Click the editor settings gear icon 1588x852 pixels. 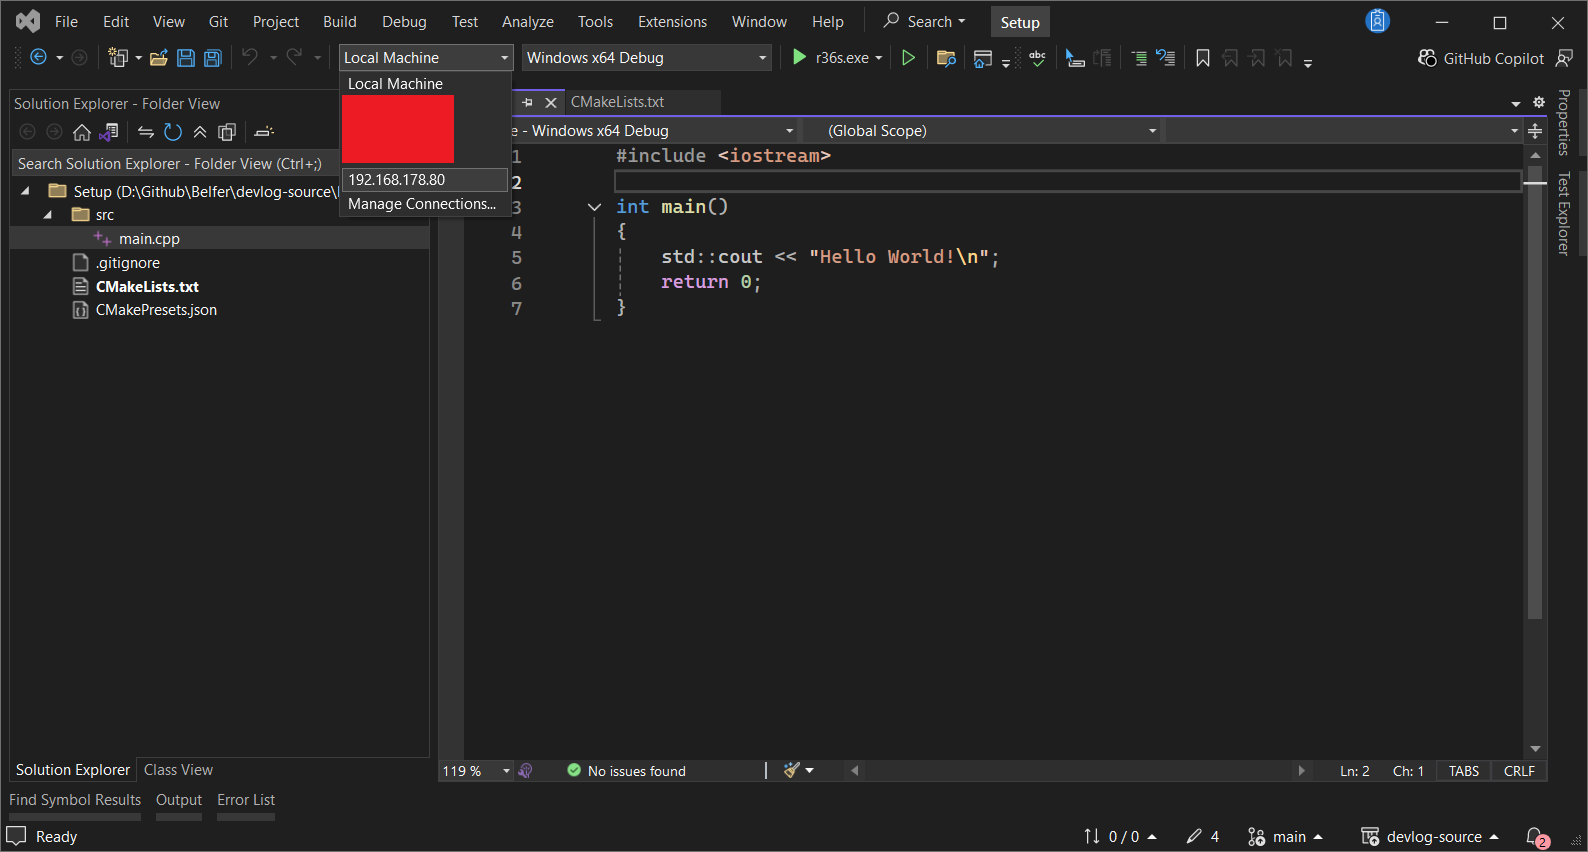[x=1539, y=102]
